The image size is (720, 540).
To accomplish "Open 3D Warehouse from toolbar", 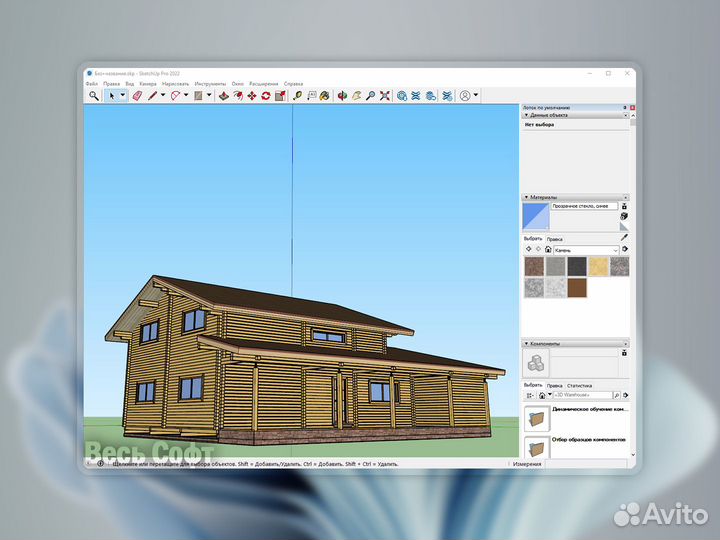I will [x=402, y=96].
